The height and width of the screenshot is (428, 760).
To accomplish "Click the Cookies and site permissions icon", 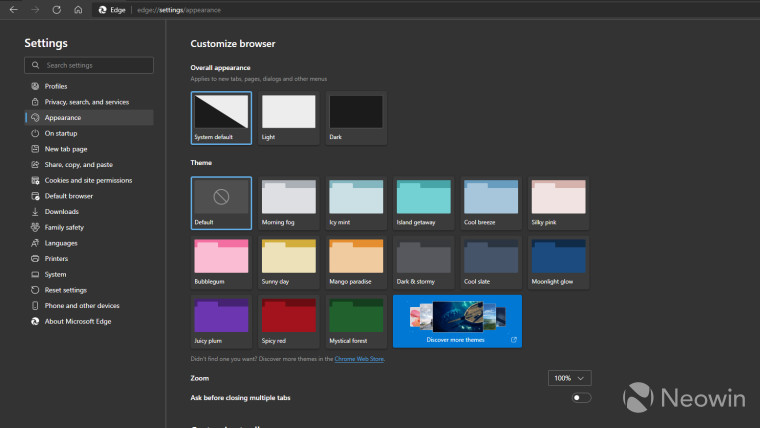I will click(35, 180).
